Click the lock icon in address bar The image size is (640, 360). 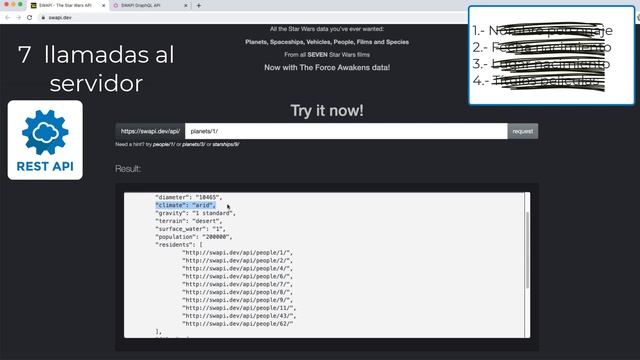pos(43,18)
